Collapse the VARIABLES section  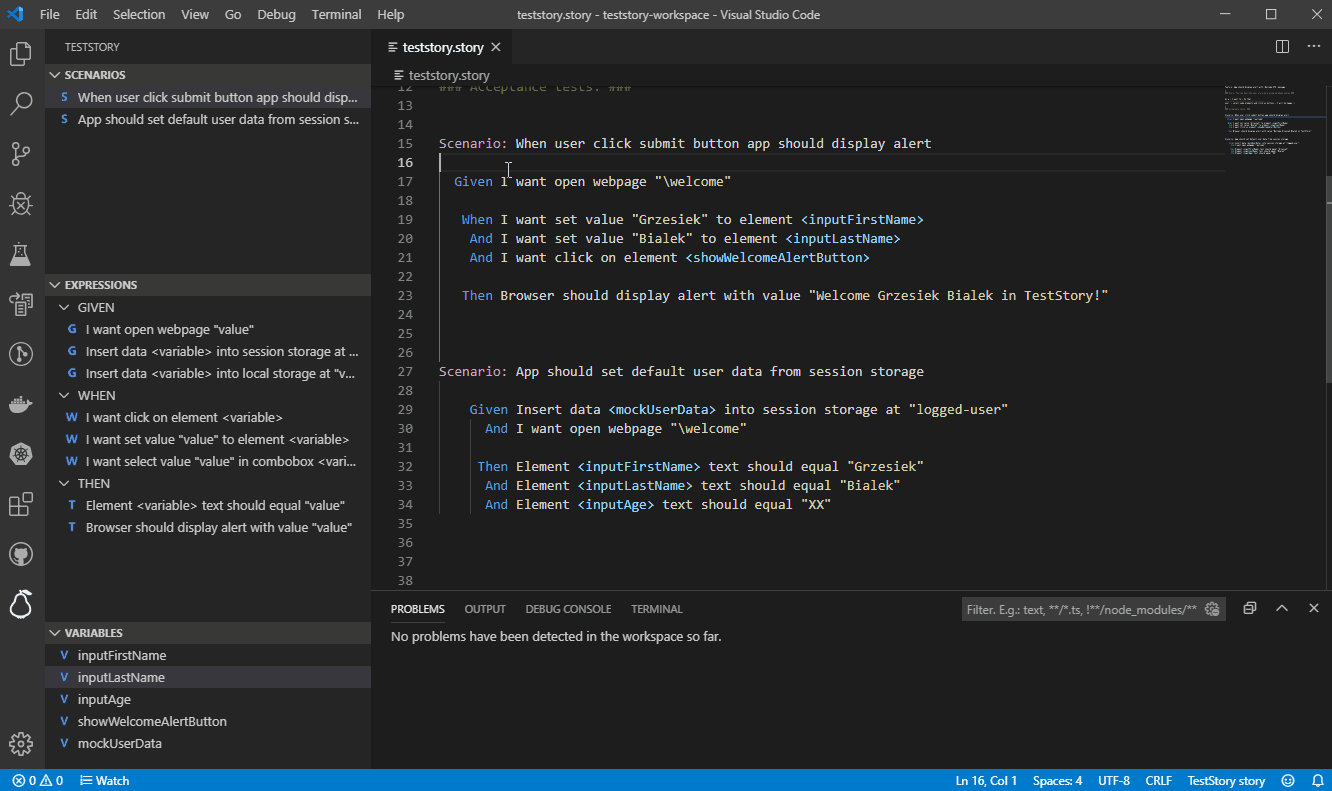click(x=208, y=633)
